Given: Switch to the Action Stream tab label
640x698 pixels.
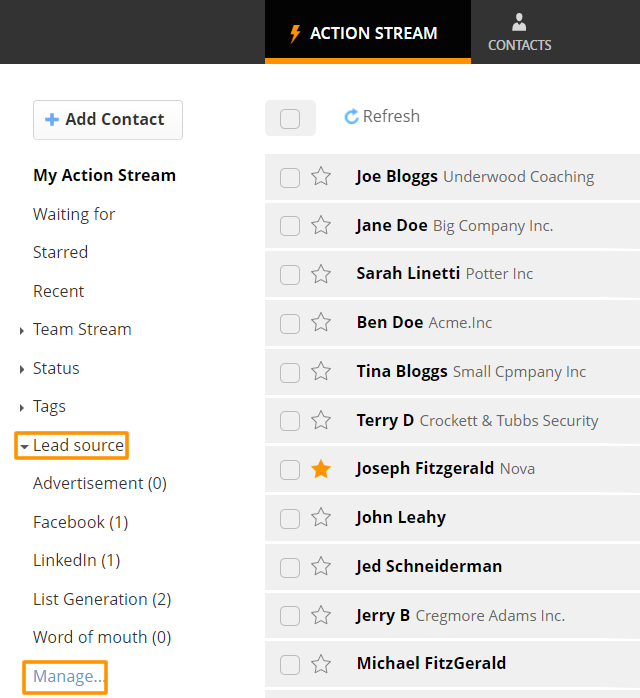Looking at the screenshot, I should [373, 33].
